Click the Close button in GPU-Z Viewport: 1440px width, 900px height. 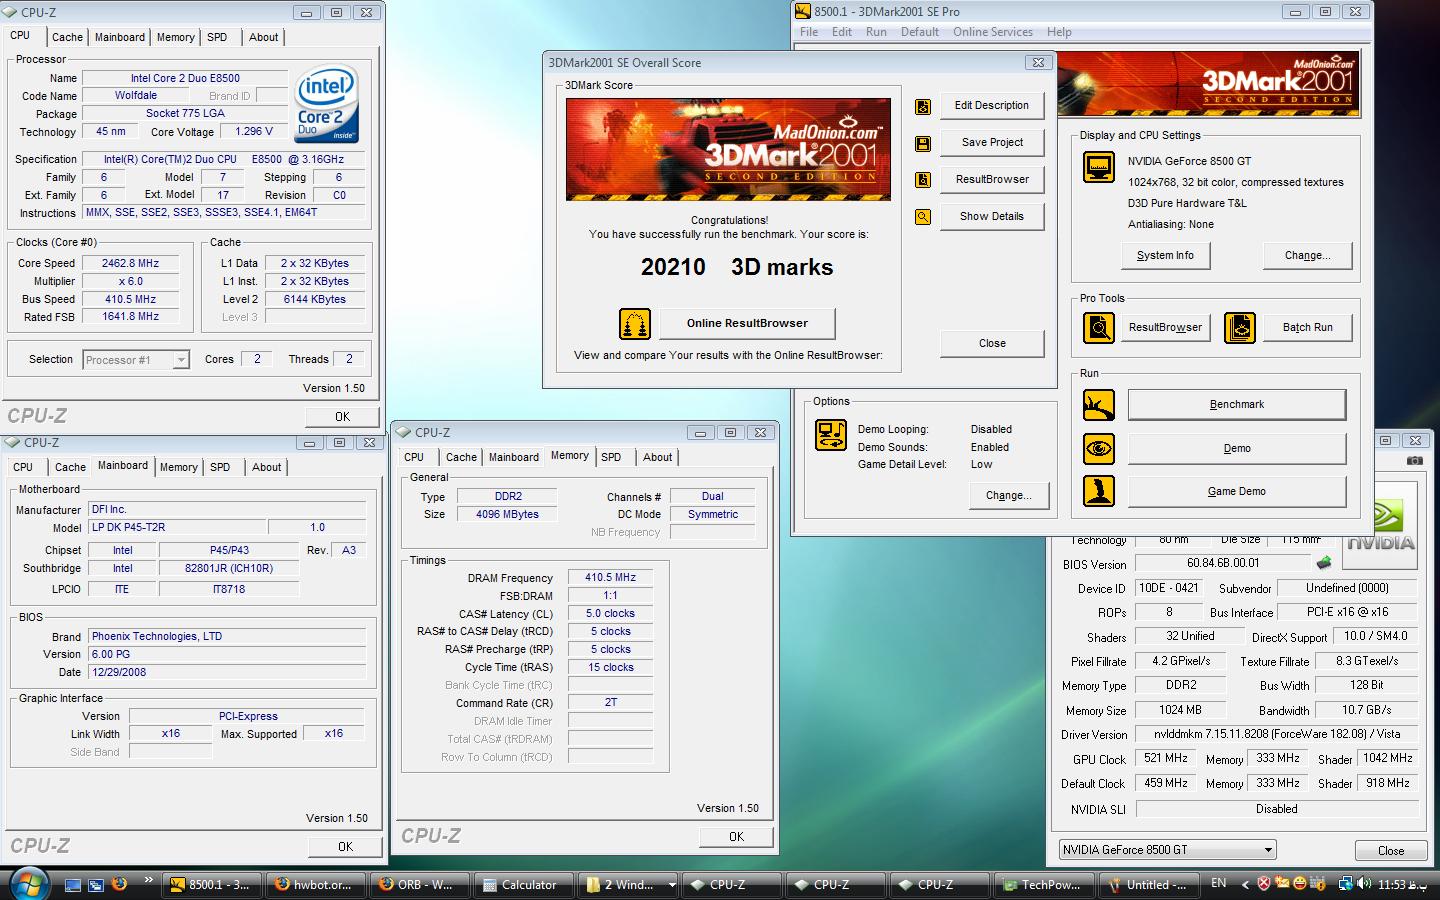(x=1390, y=850)
